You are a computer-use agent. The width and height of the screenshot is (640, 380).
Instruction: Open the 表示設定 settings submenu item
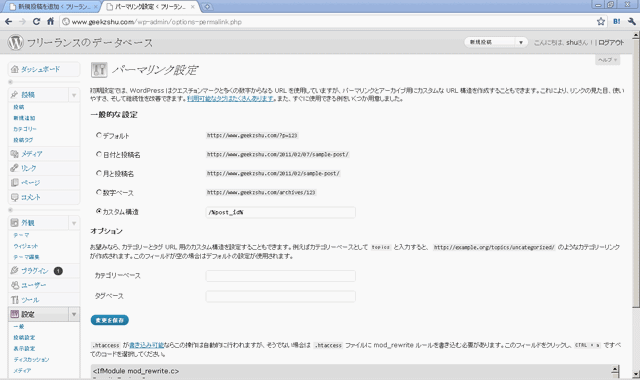(24, 349)
